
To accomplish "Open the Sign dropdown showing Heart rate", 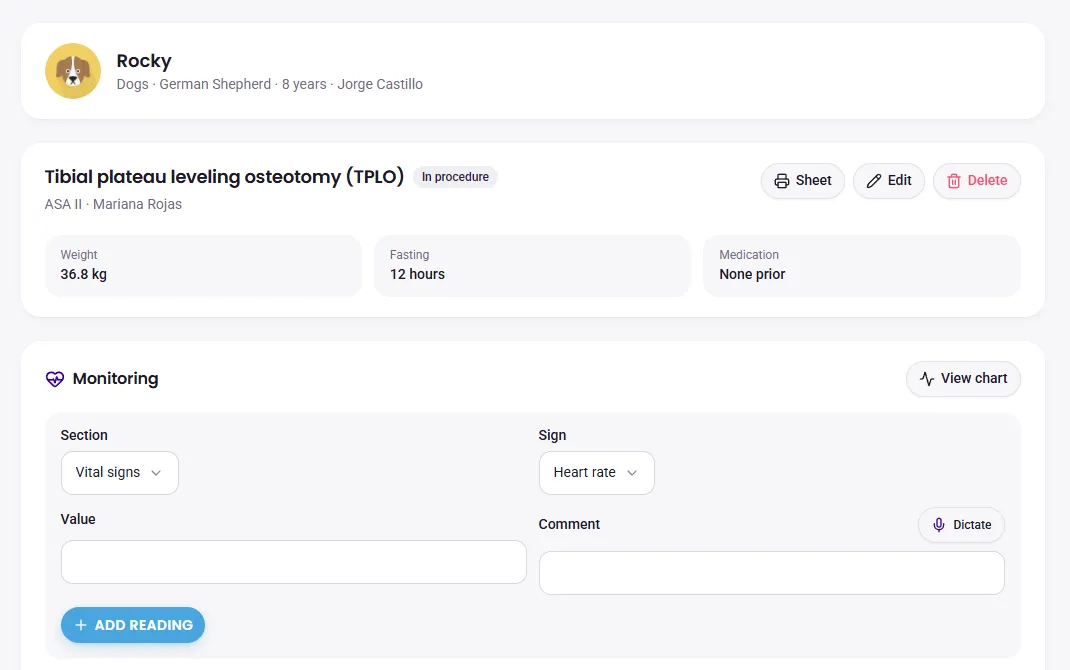I will pos(596,473).
